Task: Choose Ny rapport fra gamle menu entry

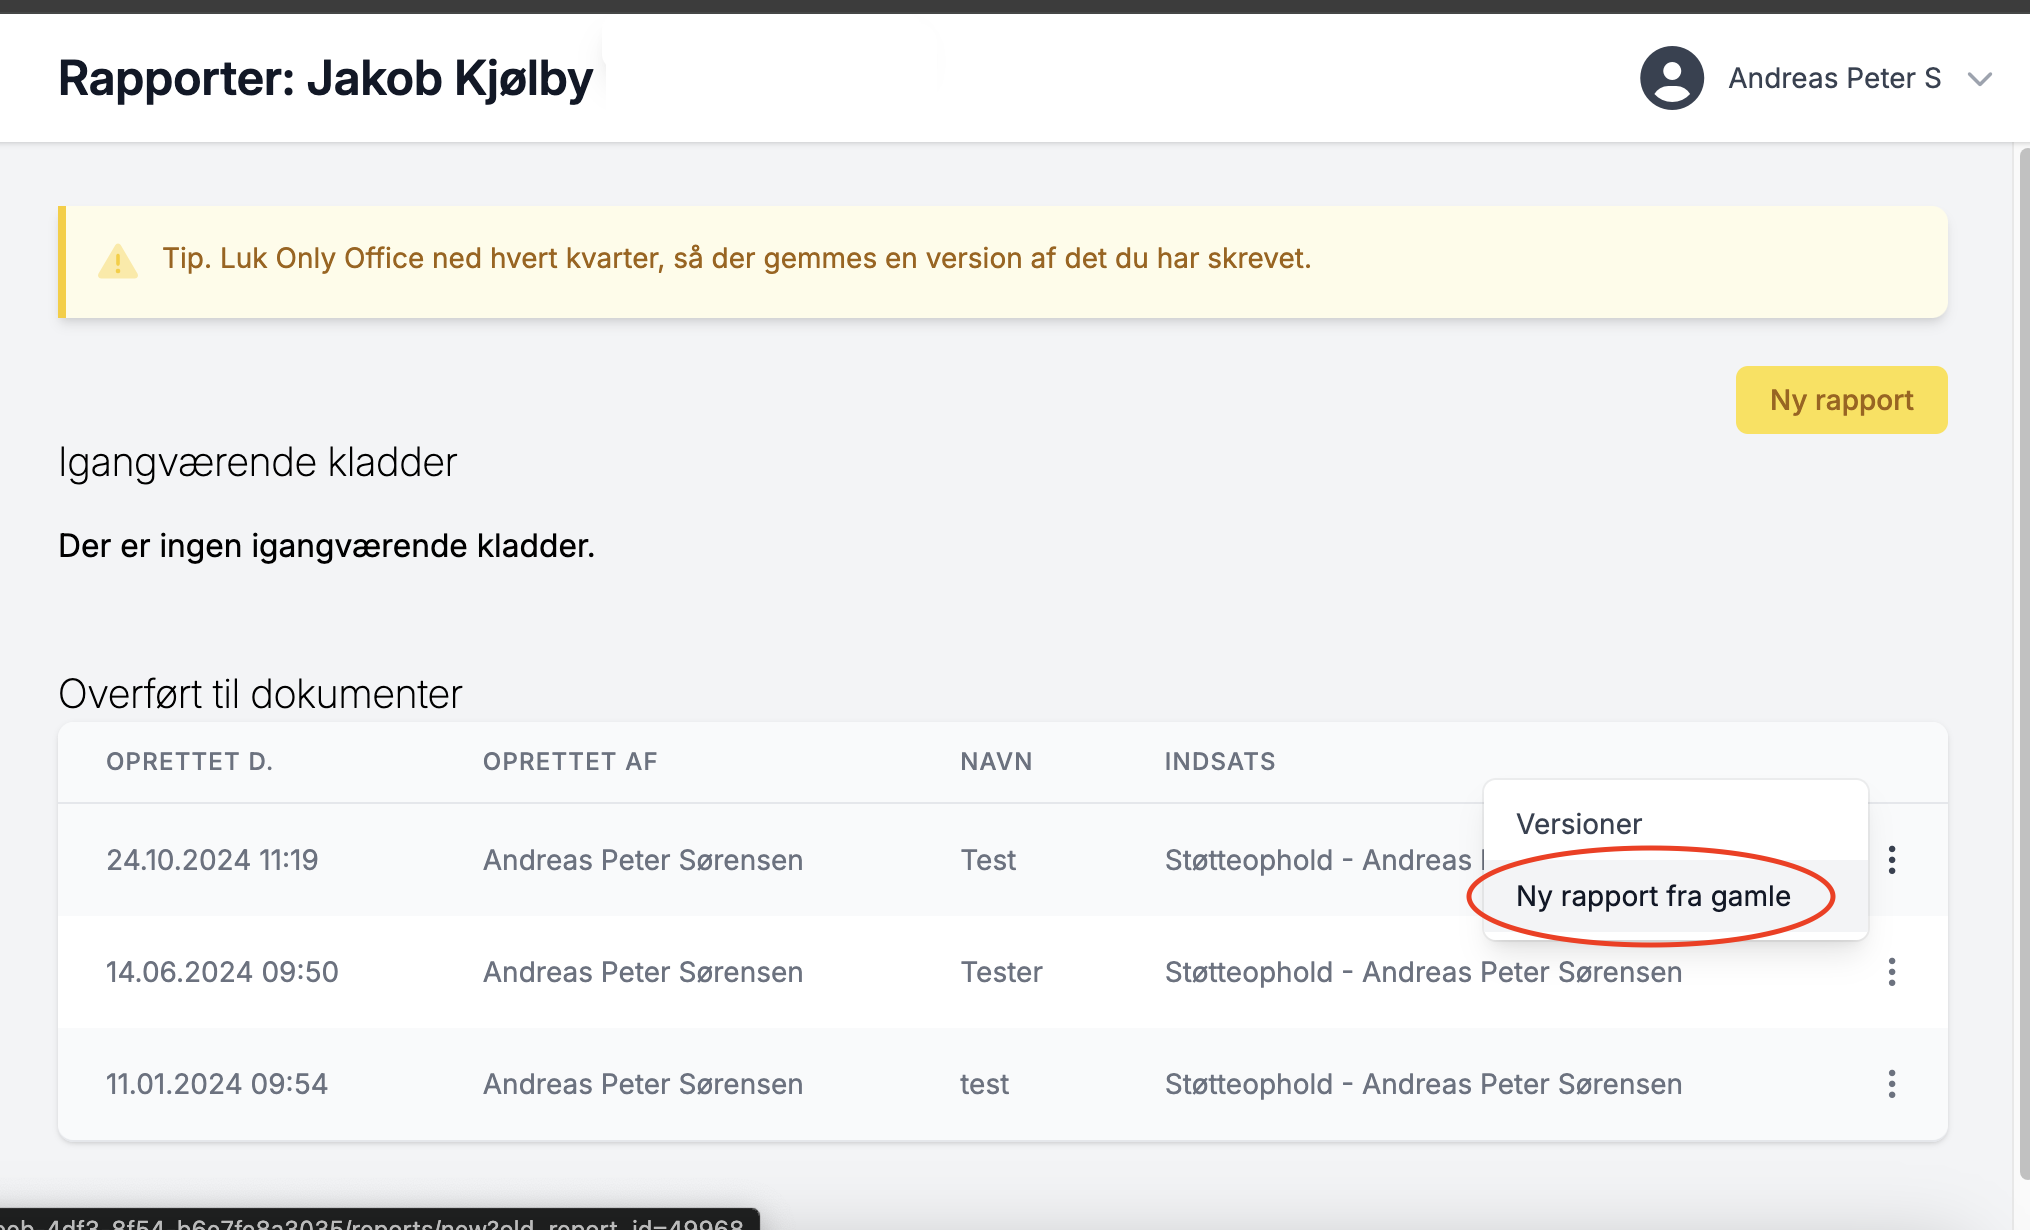Action: pyautogui.click(x=1652, y=896)
